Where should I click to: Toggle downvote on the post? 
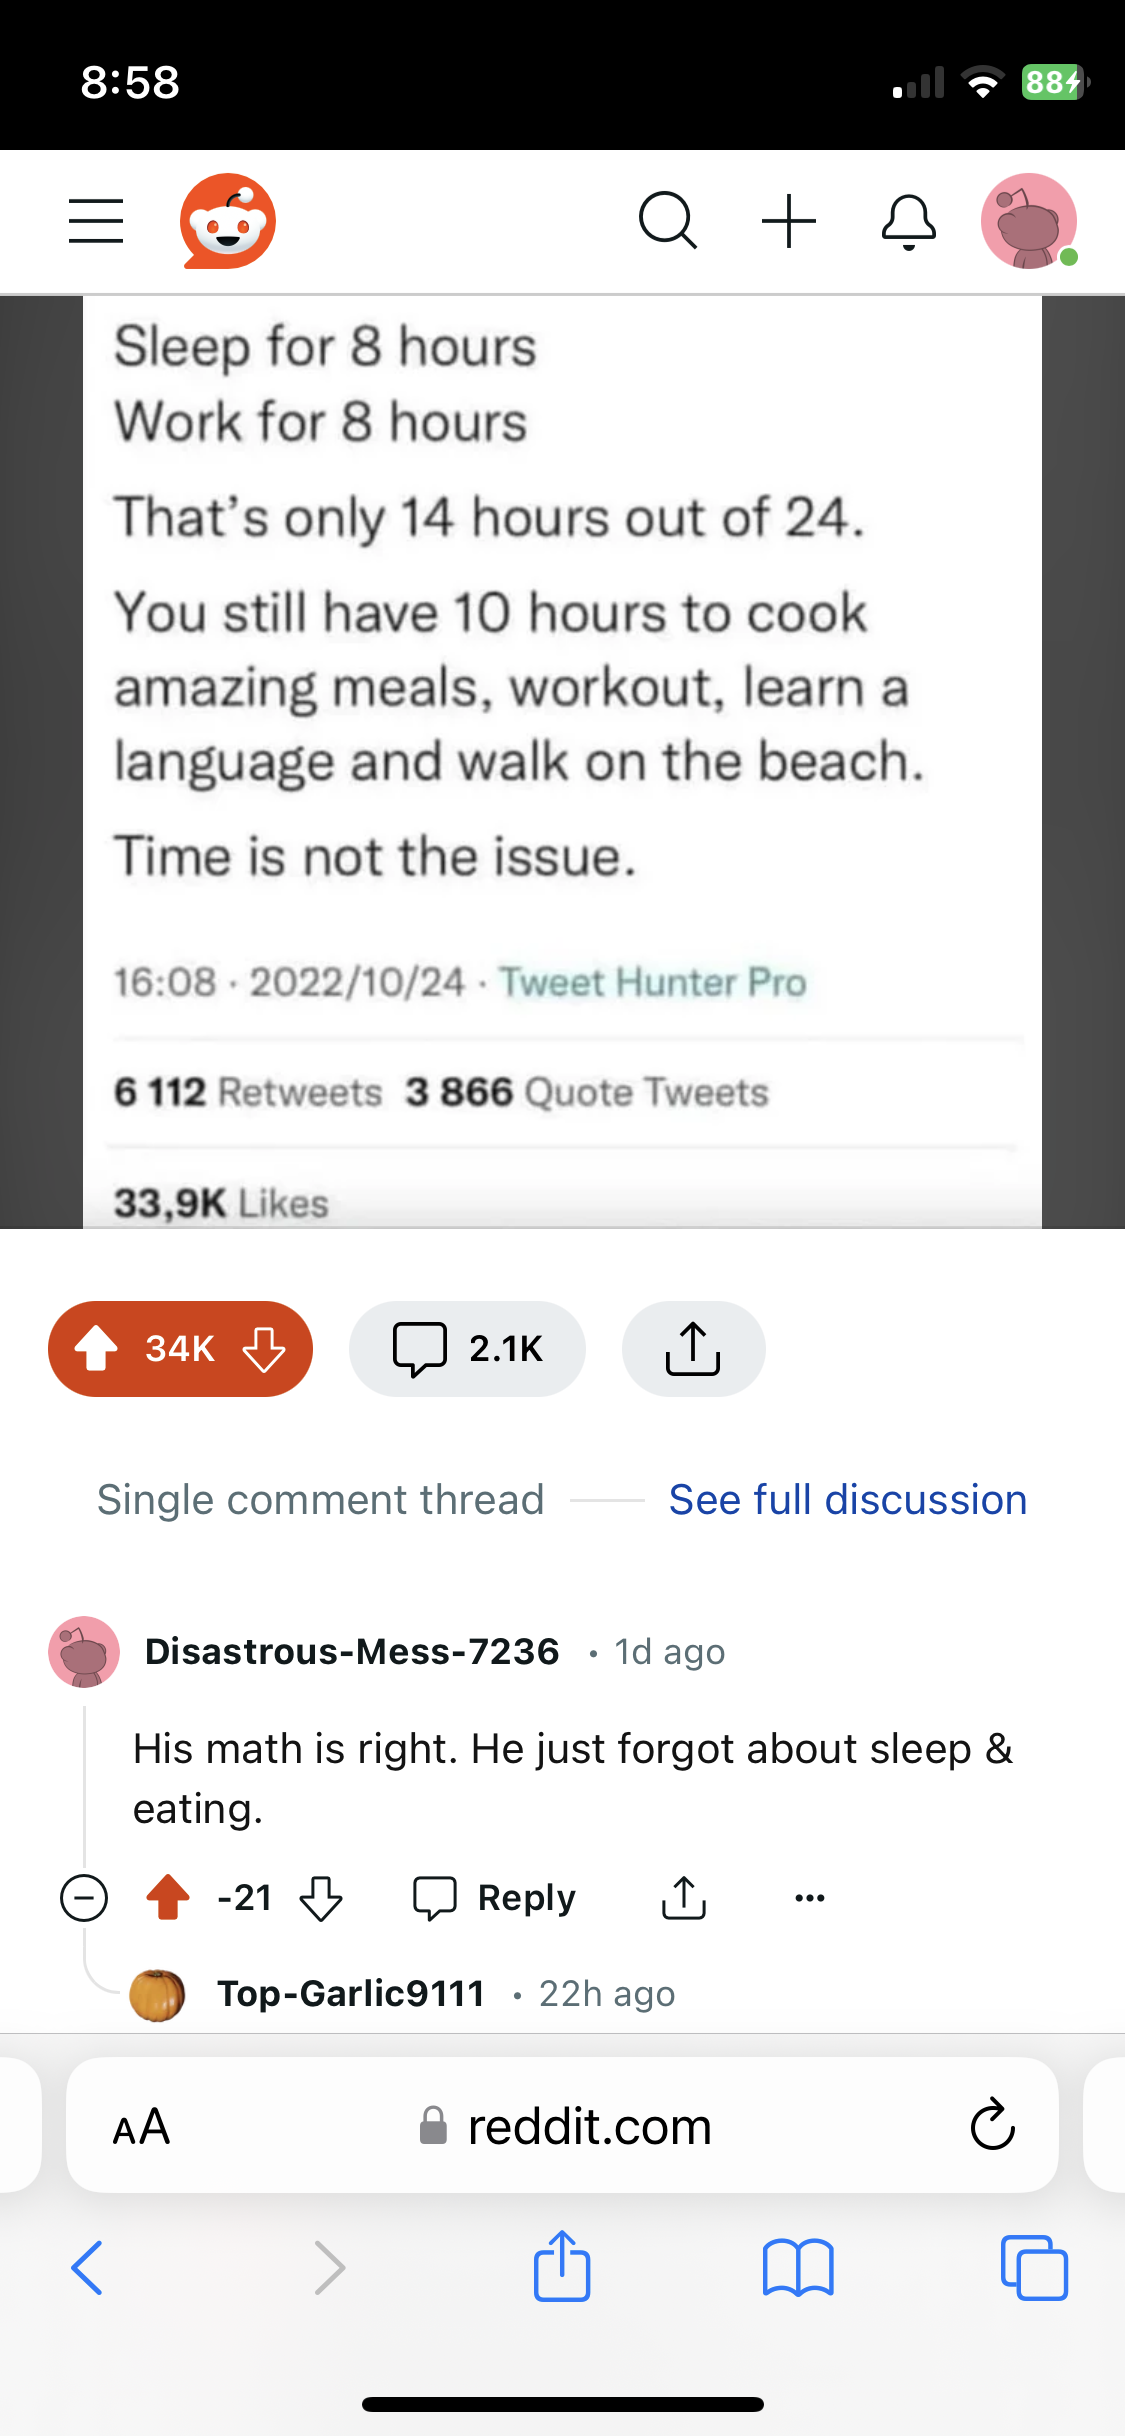(264, 1348)
